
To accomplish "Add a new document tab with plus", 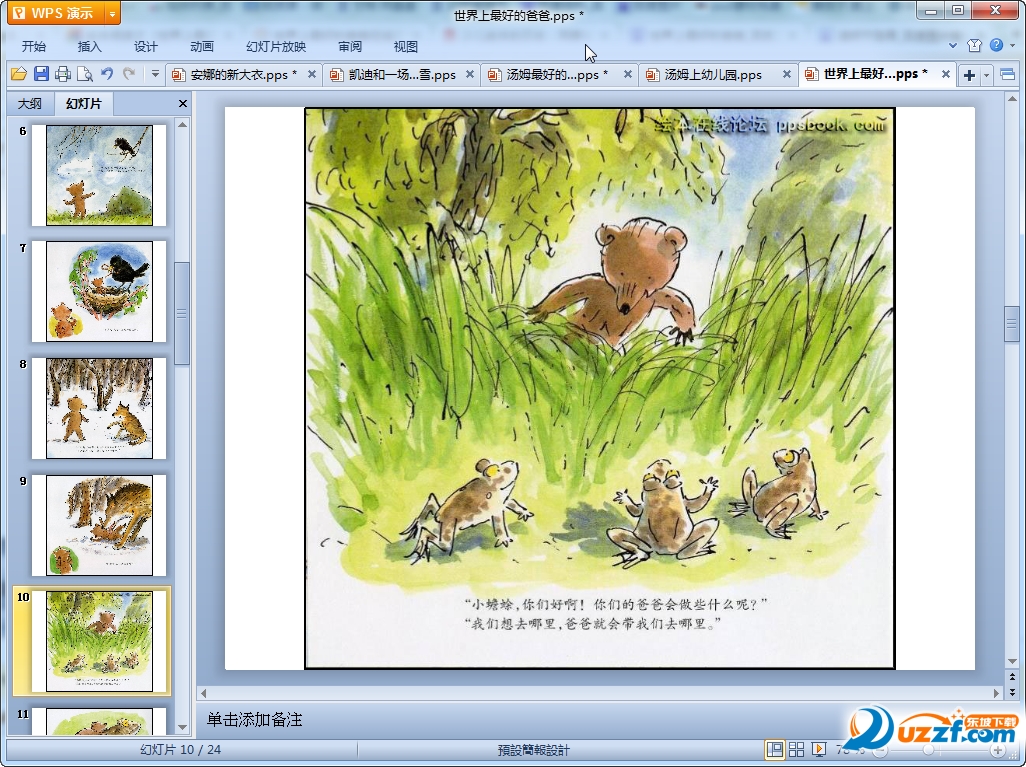I will [970, 75].
